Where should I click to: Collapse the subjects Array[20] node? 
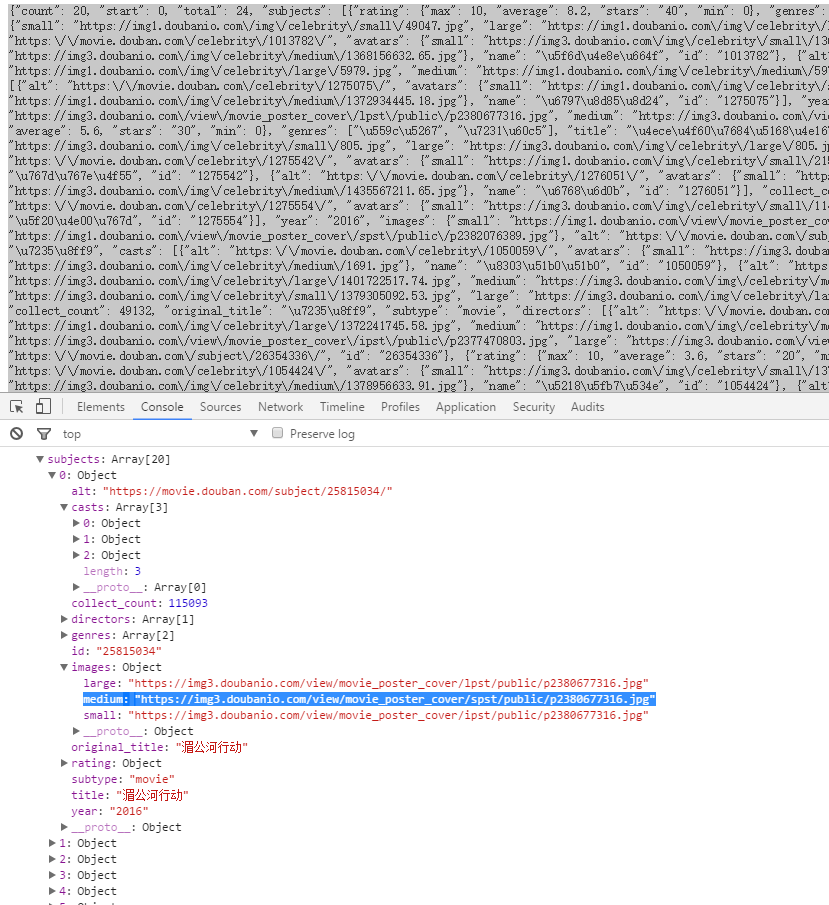(41, 459)
